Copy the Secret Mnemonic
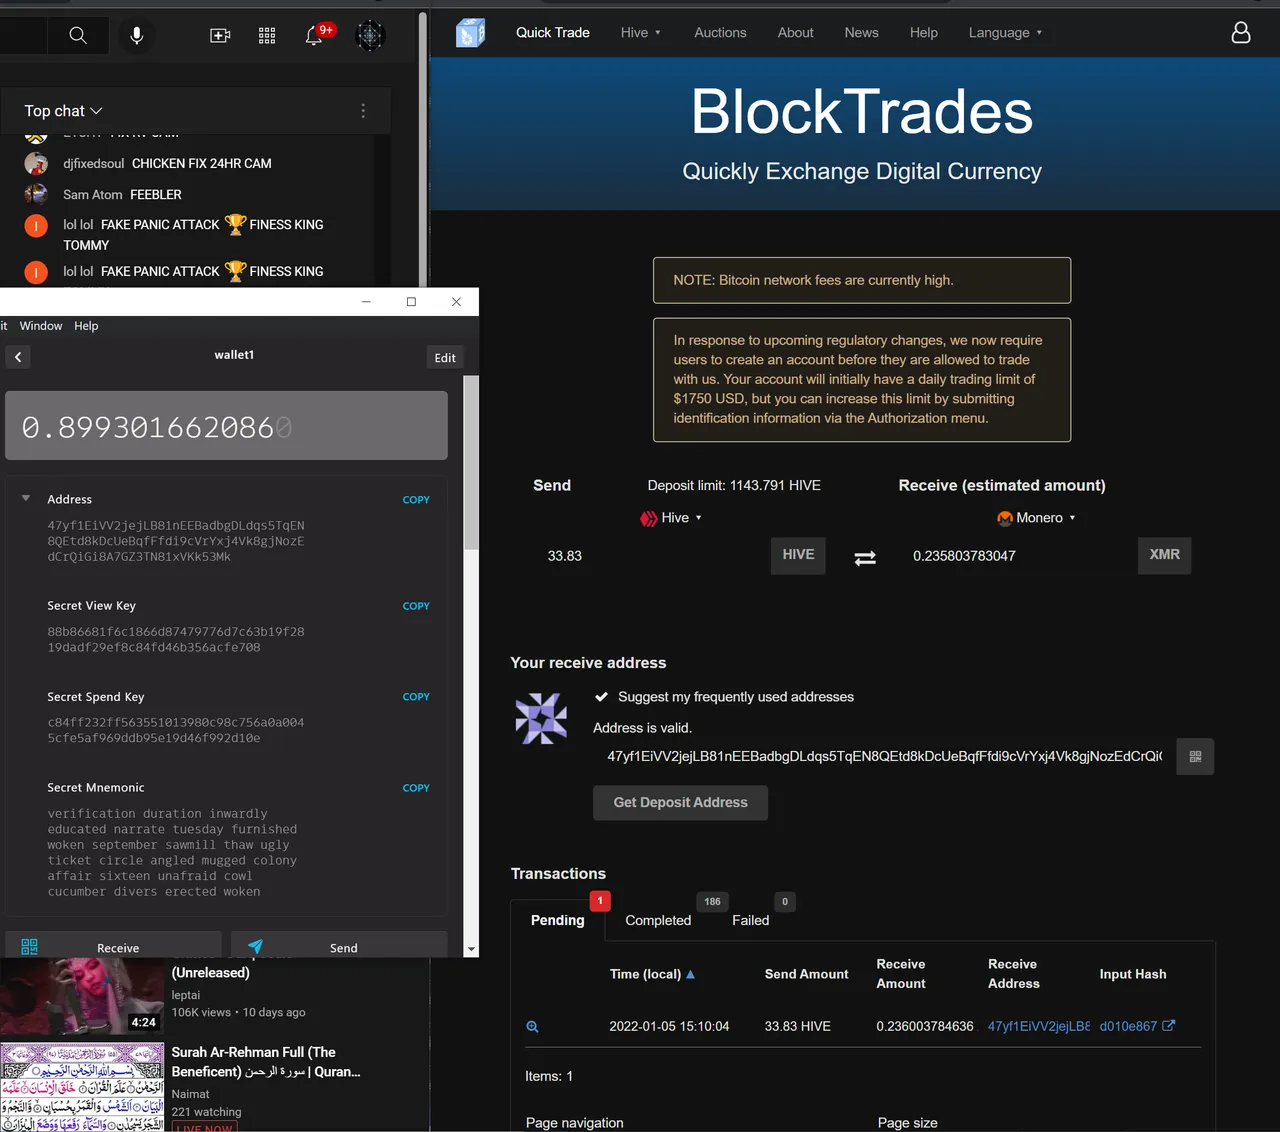The height and width of the screenshot is (1132, 1280). 416,788
